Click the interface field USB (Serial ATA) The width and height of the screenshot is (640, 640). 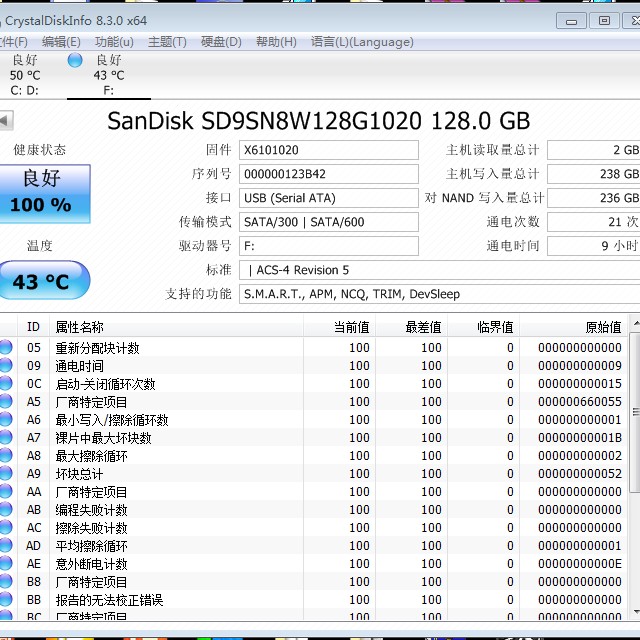click(329, 198)
